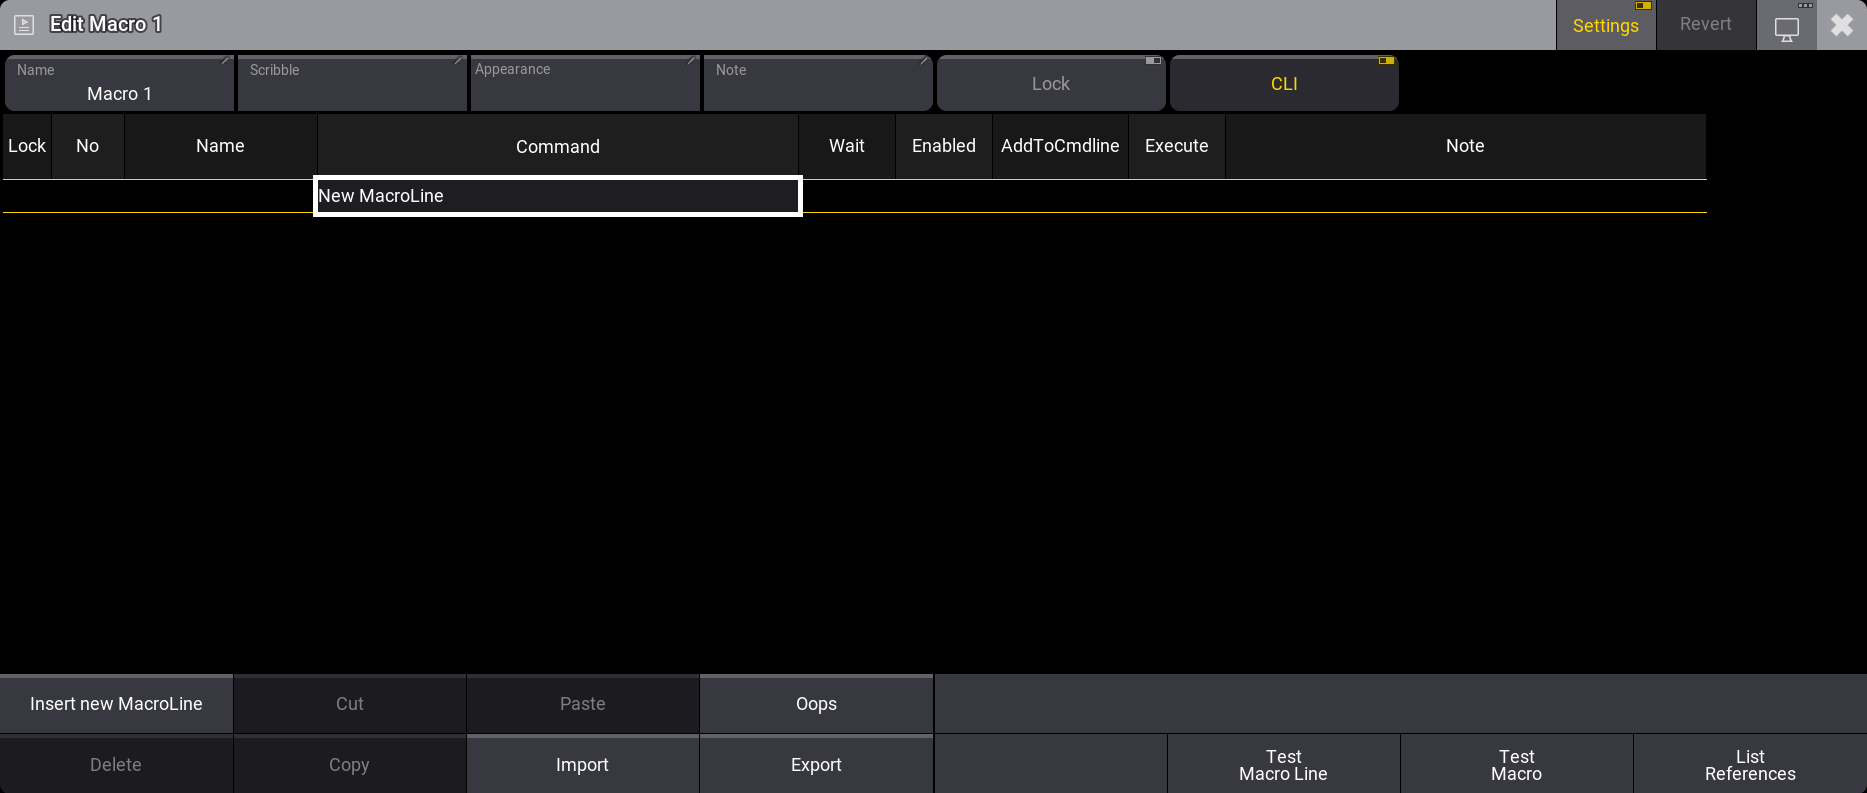Toggle the macro Lock button

[x=1050, y=84]
